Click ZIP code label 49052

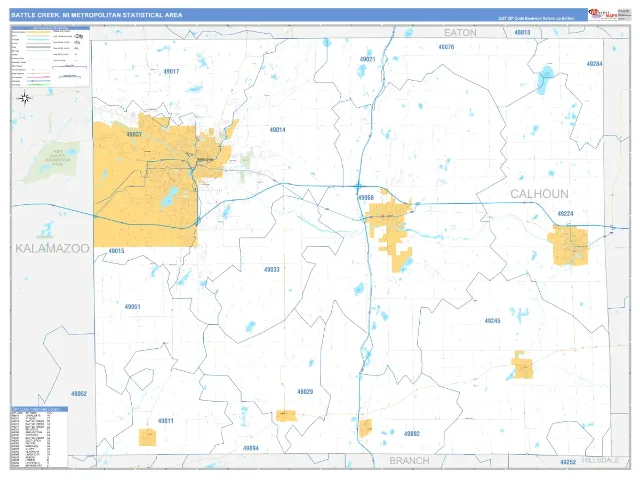79,394
